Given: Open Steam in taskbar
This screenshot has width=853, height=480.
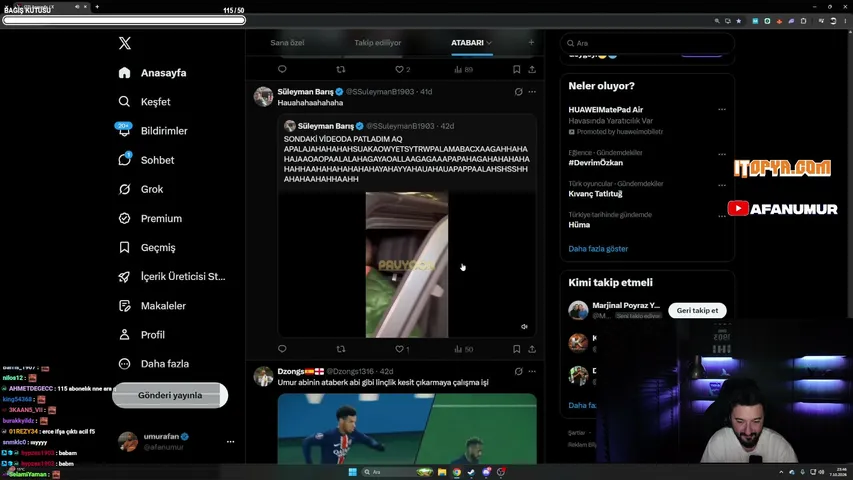Looking at the screenshot, I should point(471,472).
